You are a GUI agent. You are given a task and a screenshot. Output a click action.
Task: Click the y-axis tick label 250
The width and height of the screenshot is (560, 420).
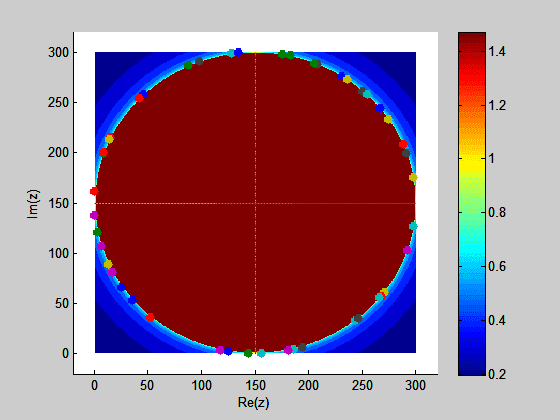58,103
